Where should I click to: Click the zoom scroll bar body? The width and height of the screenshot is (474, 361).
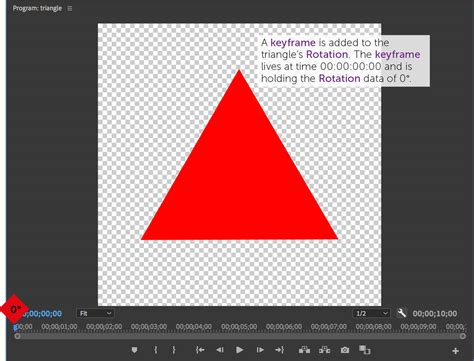coord(240,336)
